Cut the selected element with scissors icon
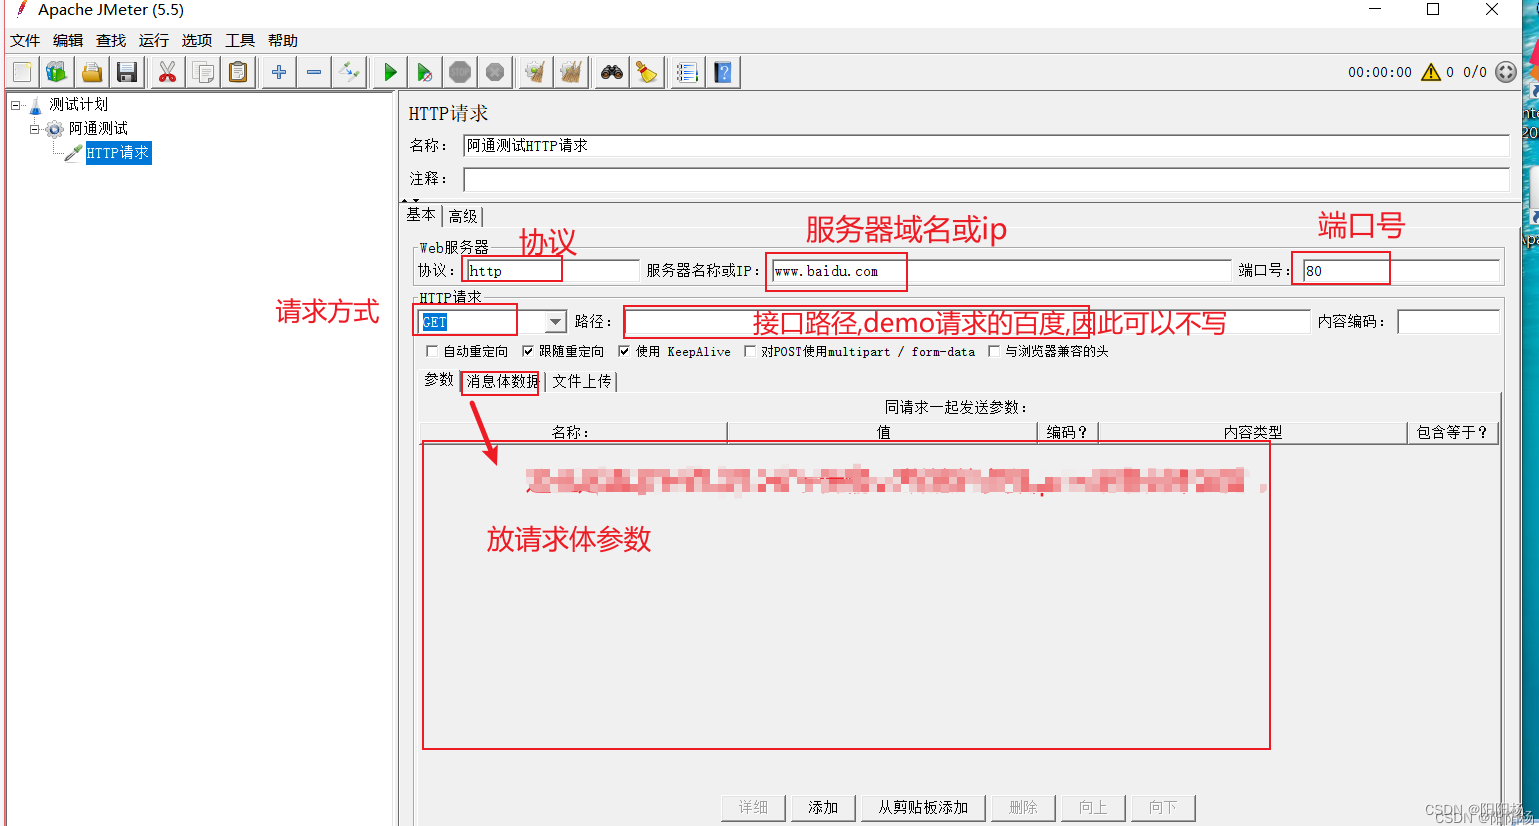 (168, 72)
